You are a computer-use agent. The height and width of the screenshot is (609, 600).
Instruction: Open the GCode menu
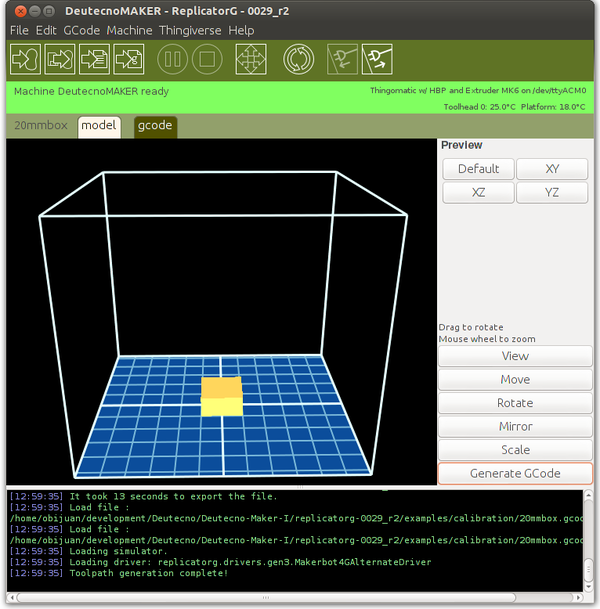tap(81, 30)
